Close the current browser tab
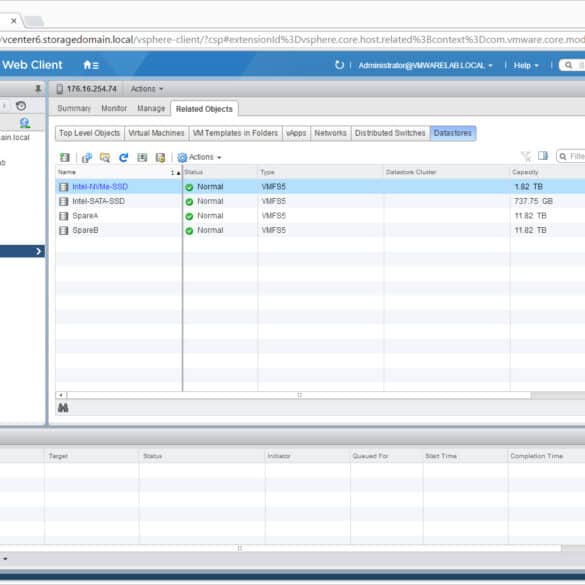 coord(14,21)
